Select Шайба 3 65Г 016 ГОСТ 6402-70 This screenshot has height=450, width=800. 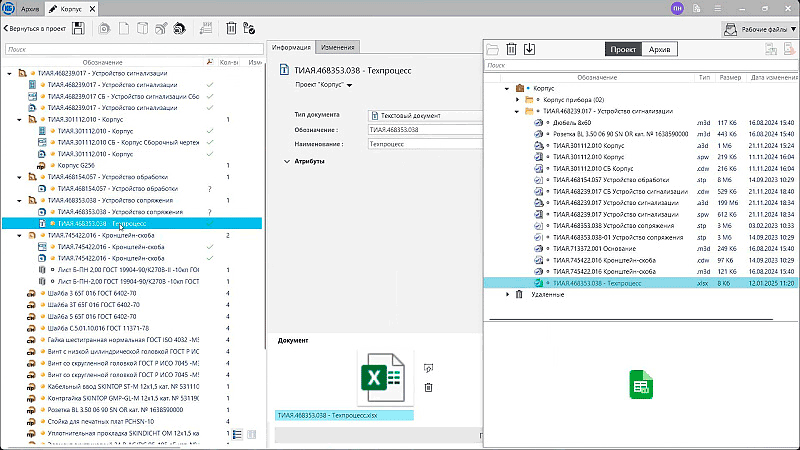[x=92, y=293]
